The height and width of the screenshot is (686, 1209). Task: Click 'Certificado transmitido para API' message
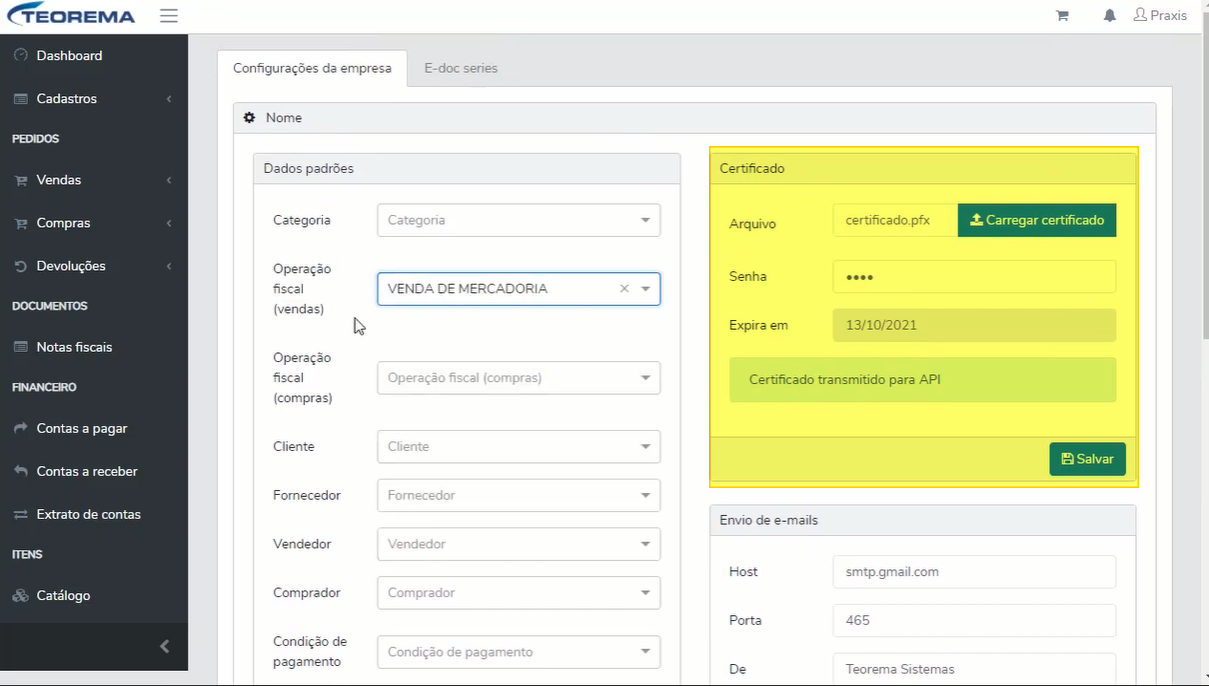click(x=923, y=380)
